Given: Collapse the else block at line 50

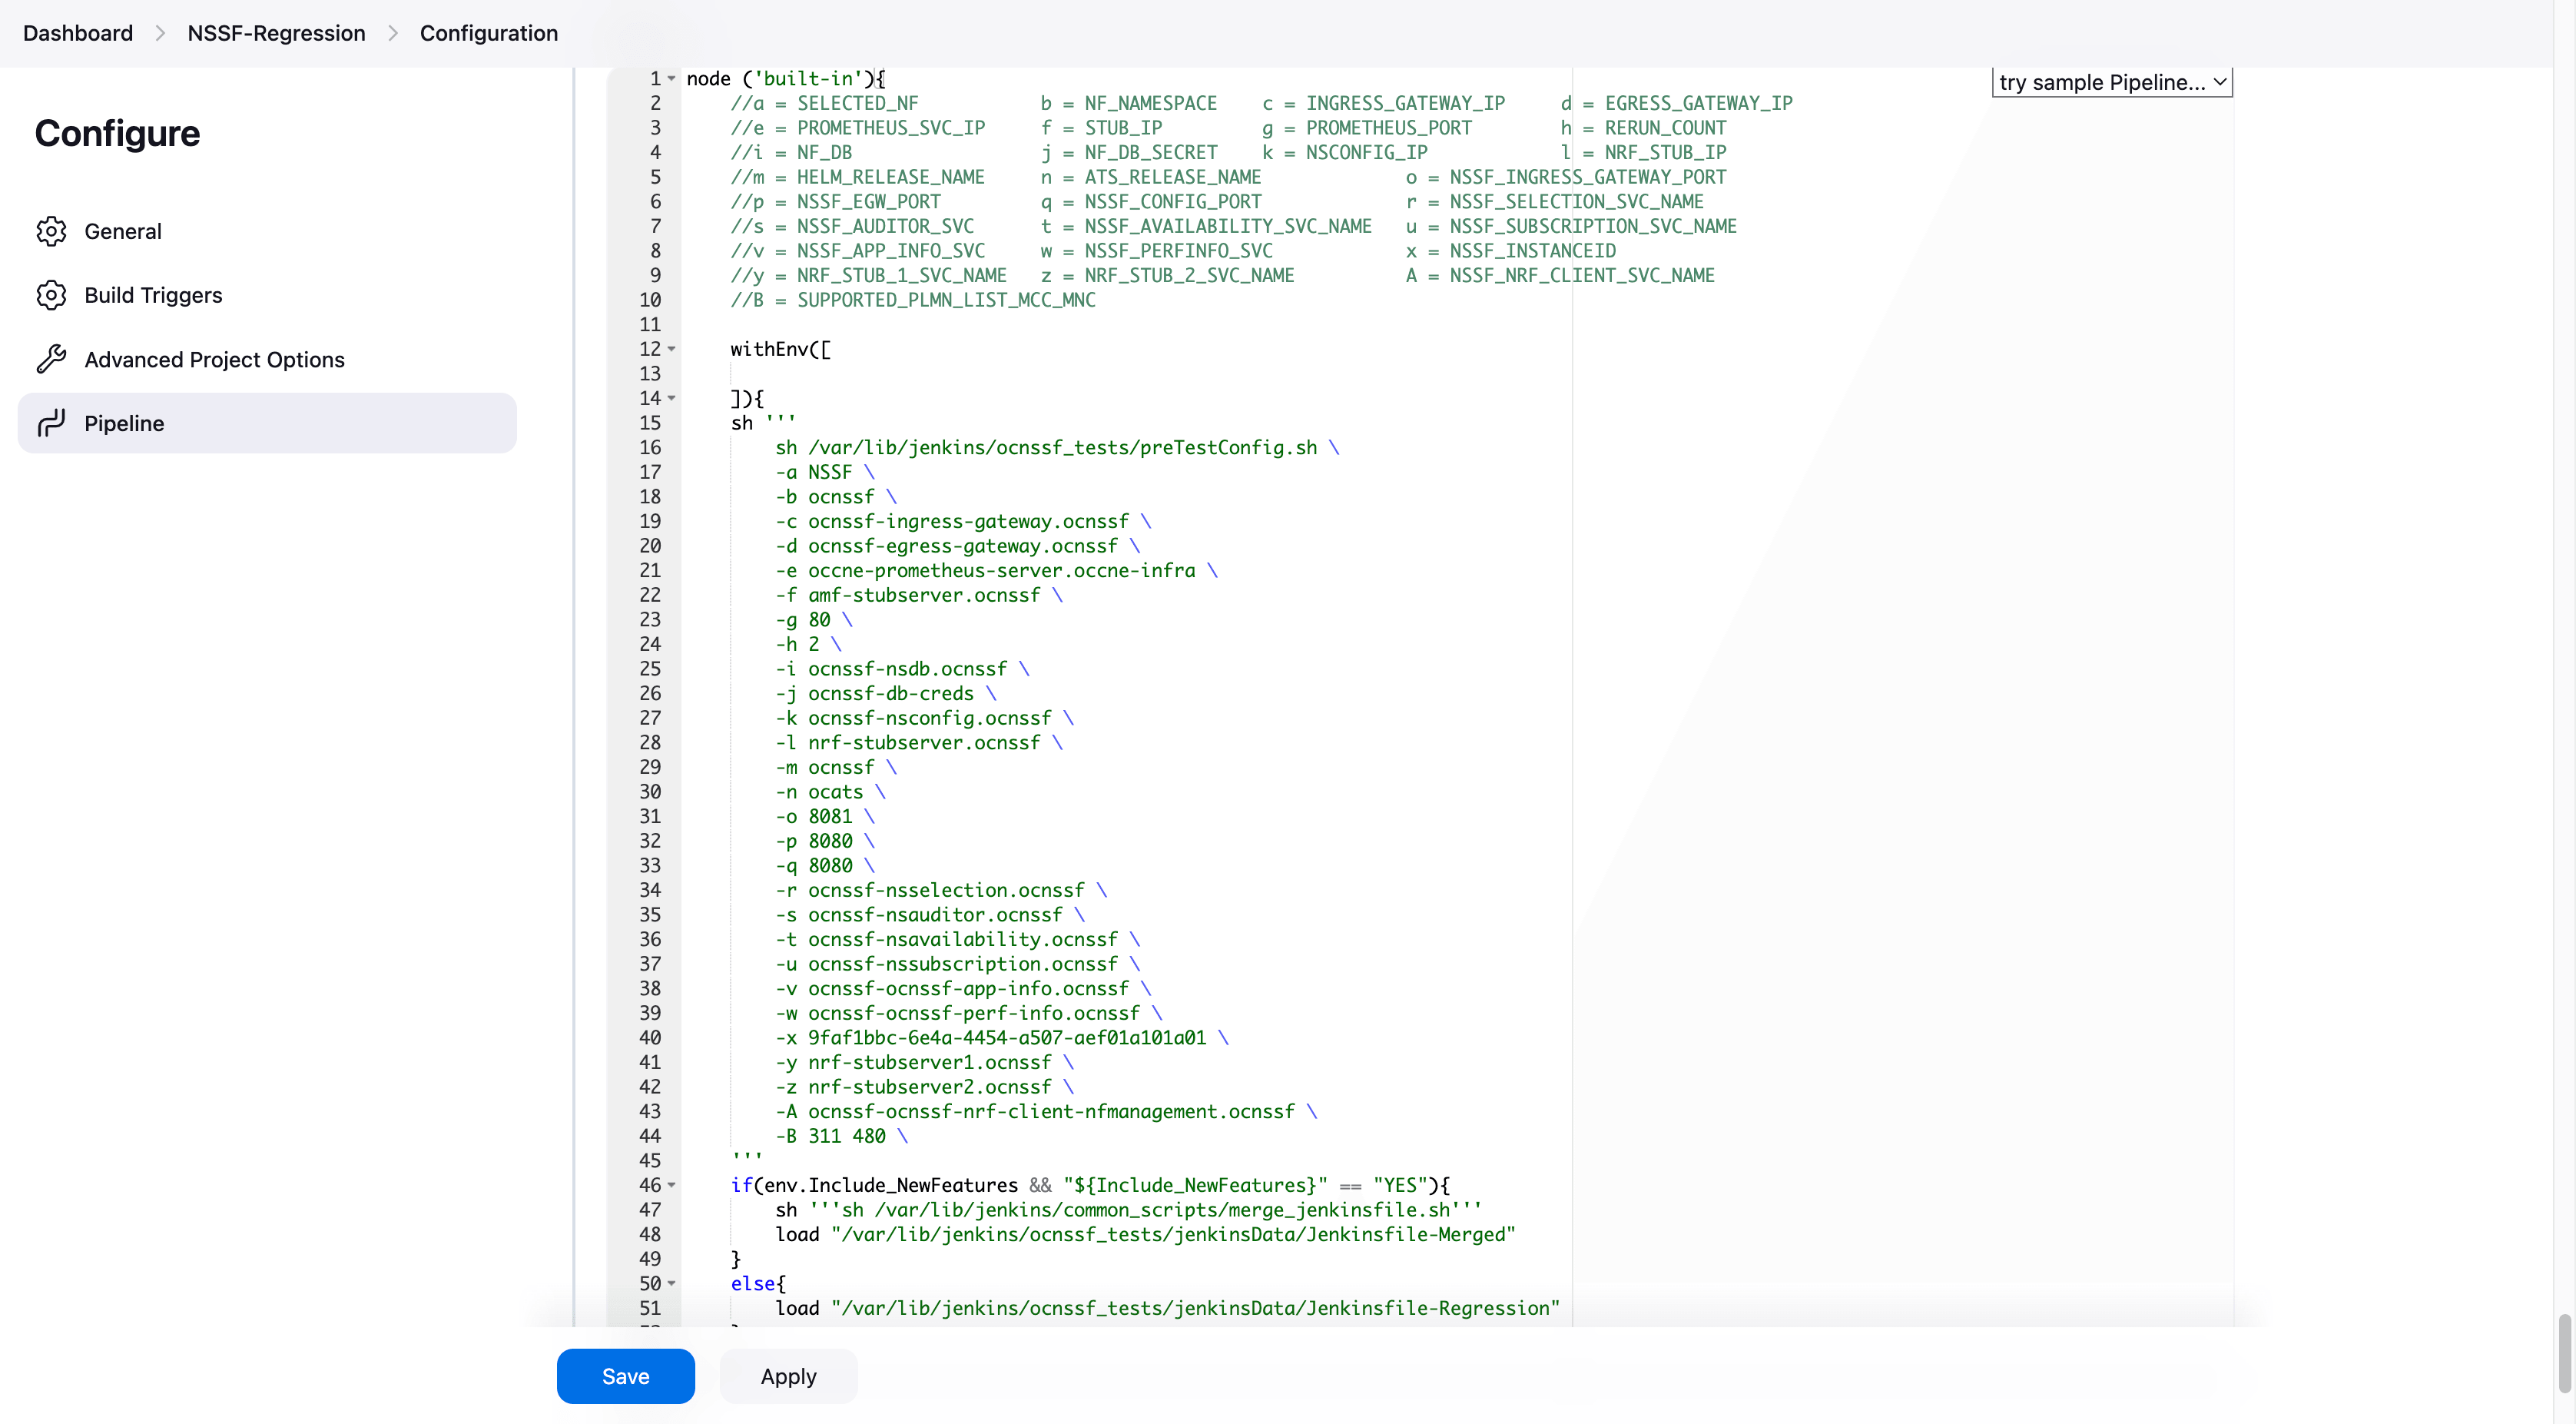Looking at the screenshot, I should [672, 1283].
